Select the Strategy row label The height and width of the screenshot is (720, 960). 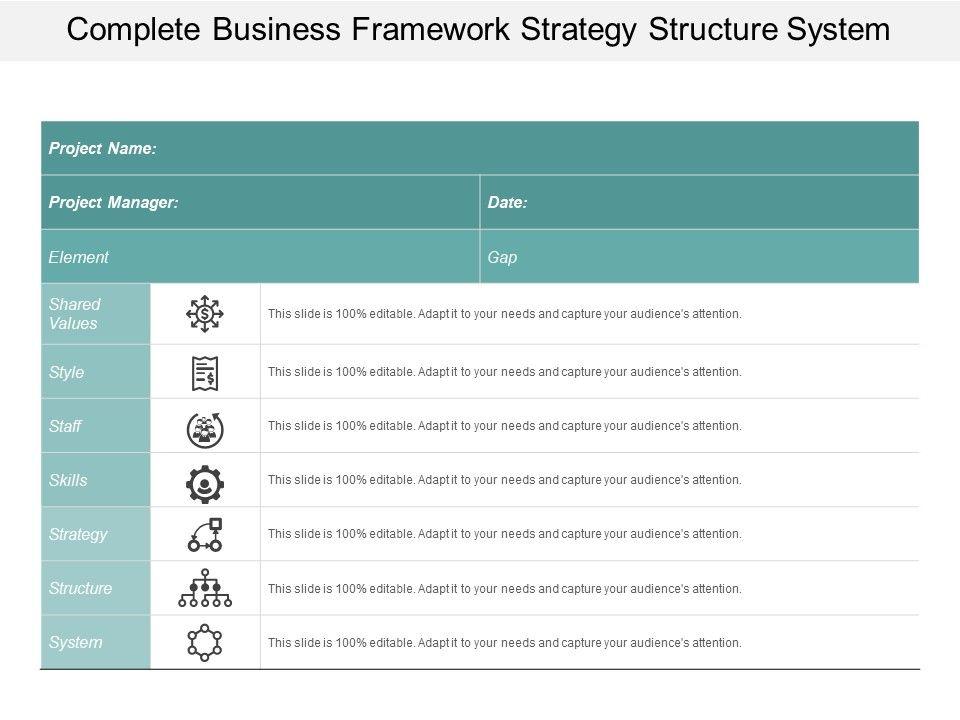pos(95,534)
